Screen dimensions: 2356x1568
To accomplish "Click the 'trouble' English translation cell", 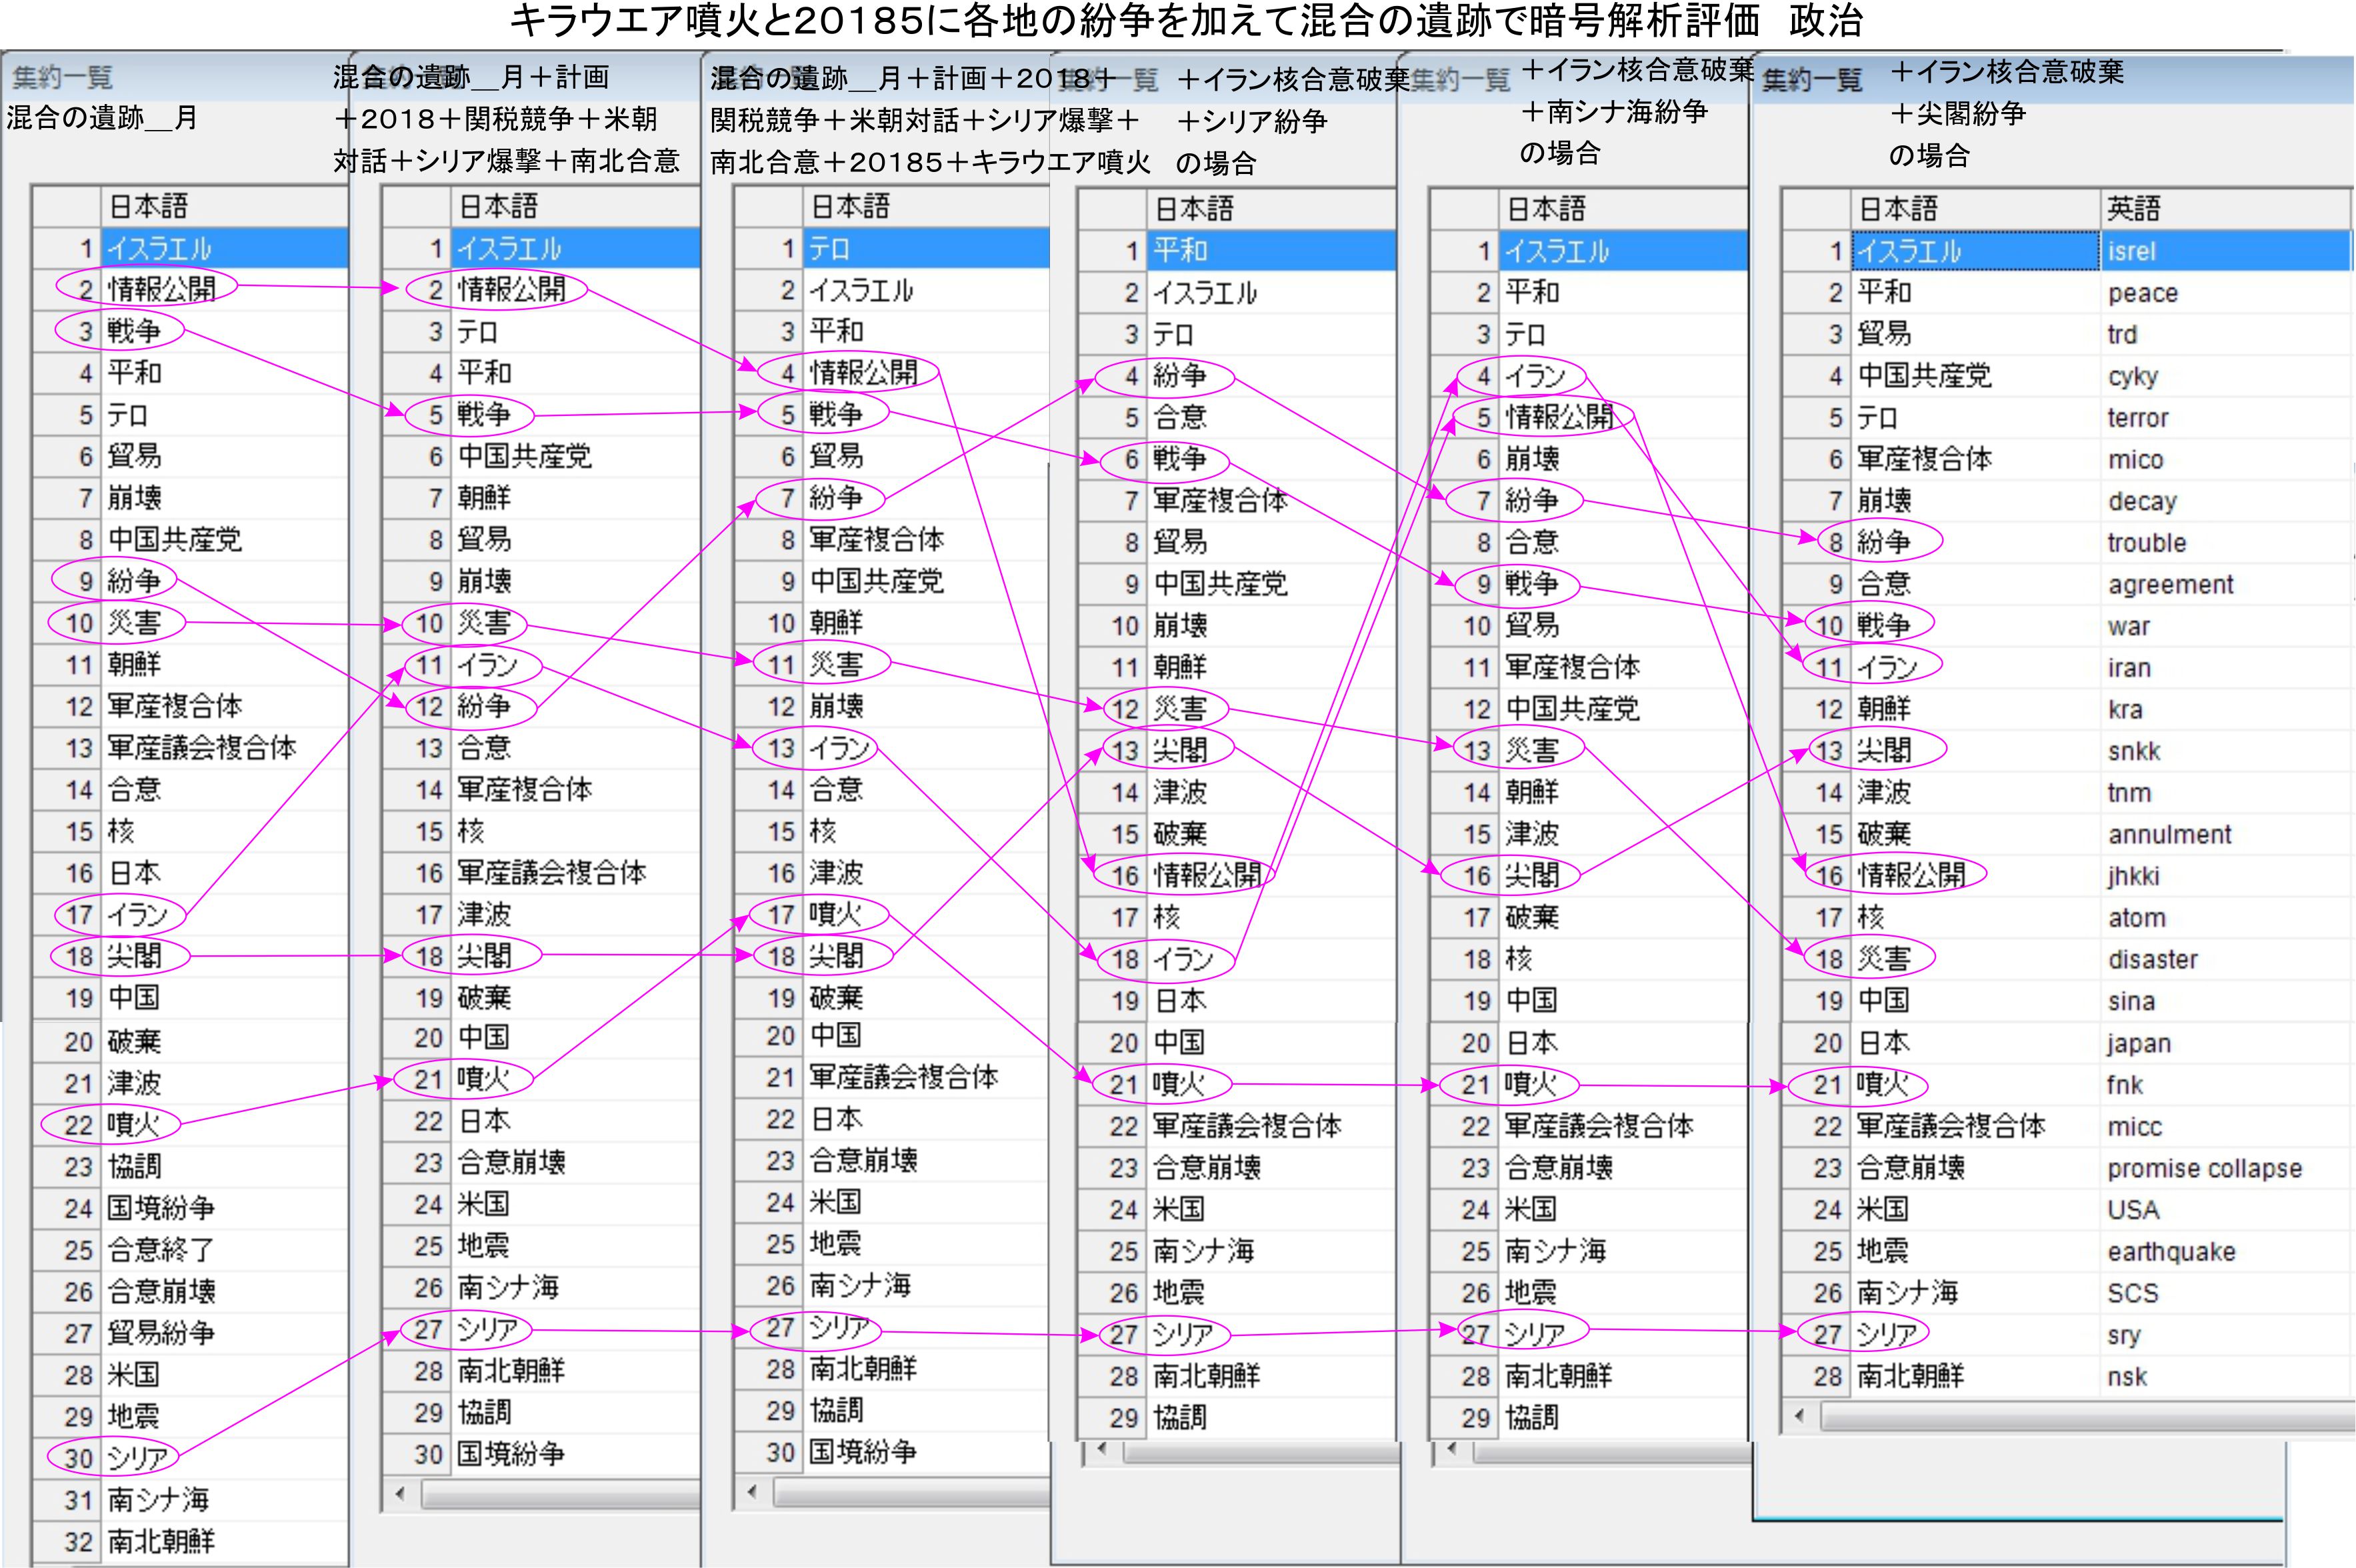I will click(x=2146, y=543).
